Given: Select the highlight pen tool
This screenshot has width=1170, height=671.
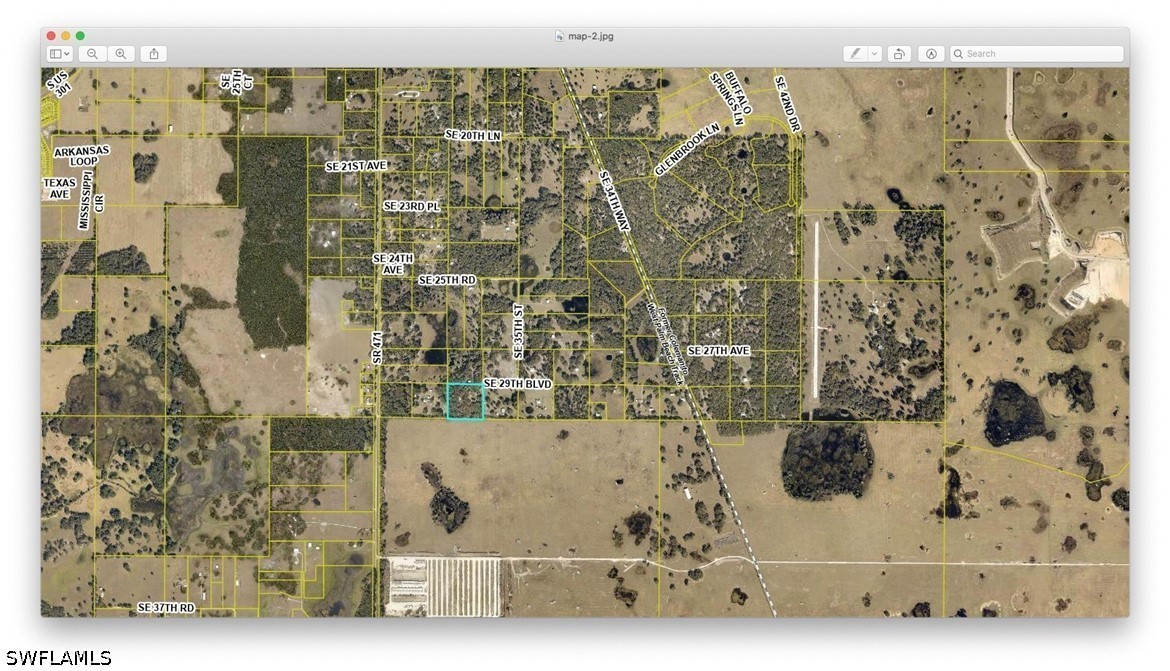Looking at the screenshot, I should (855, 54).
